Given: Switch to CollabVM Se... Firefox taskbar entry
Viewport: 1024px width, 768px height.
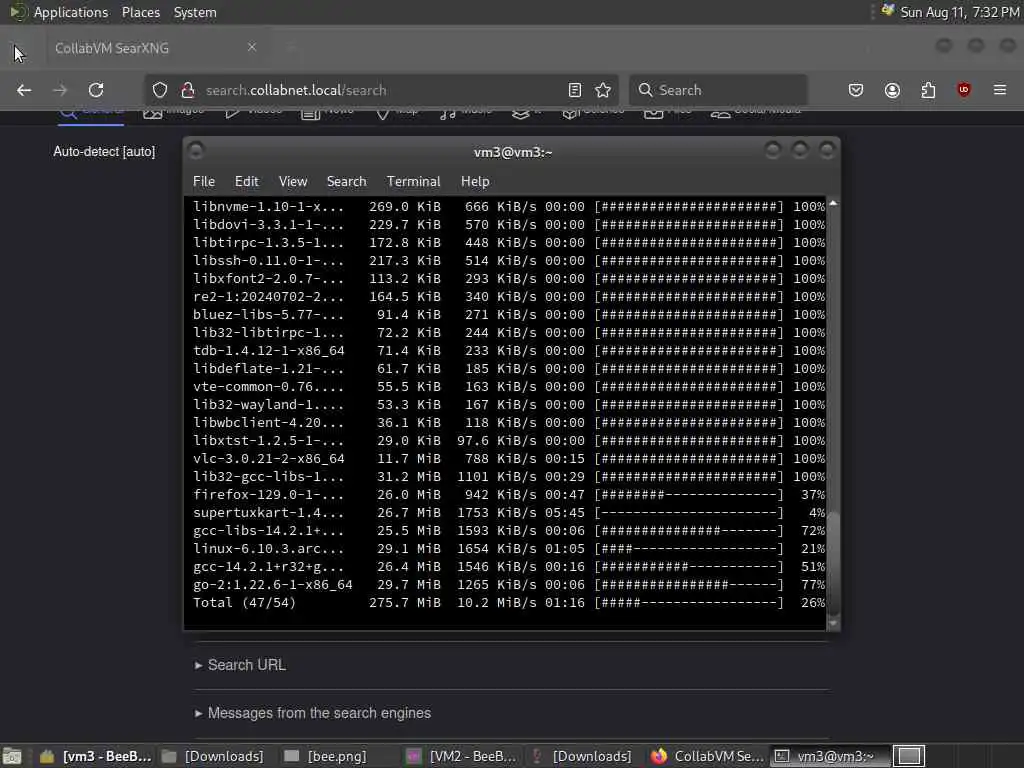Looking at the screenshot, I should (x=706, y=756).
